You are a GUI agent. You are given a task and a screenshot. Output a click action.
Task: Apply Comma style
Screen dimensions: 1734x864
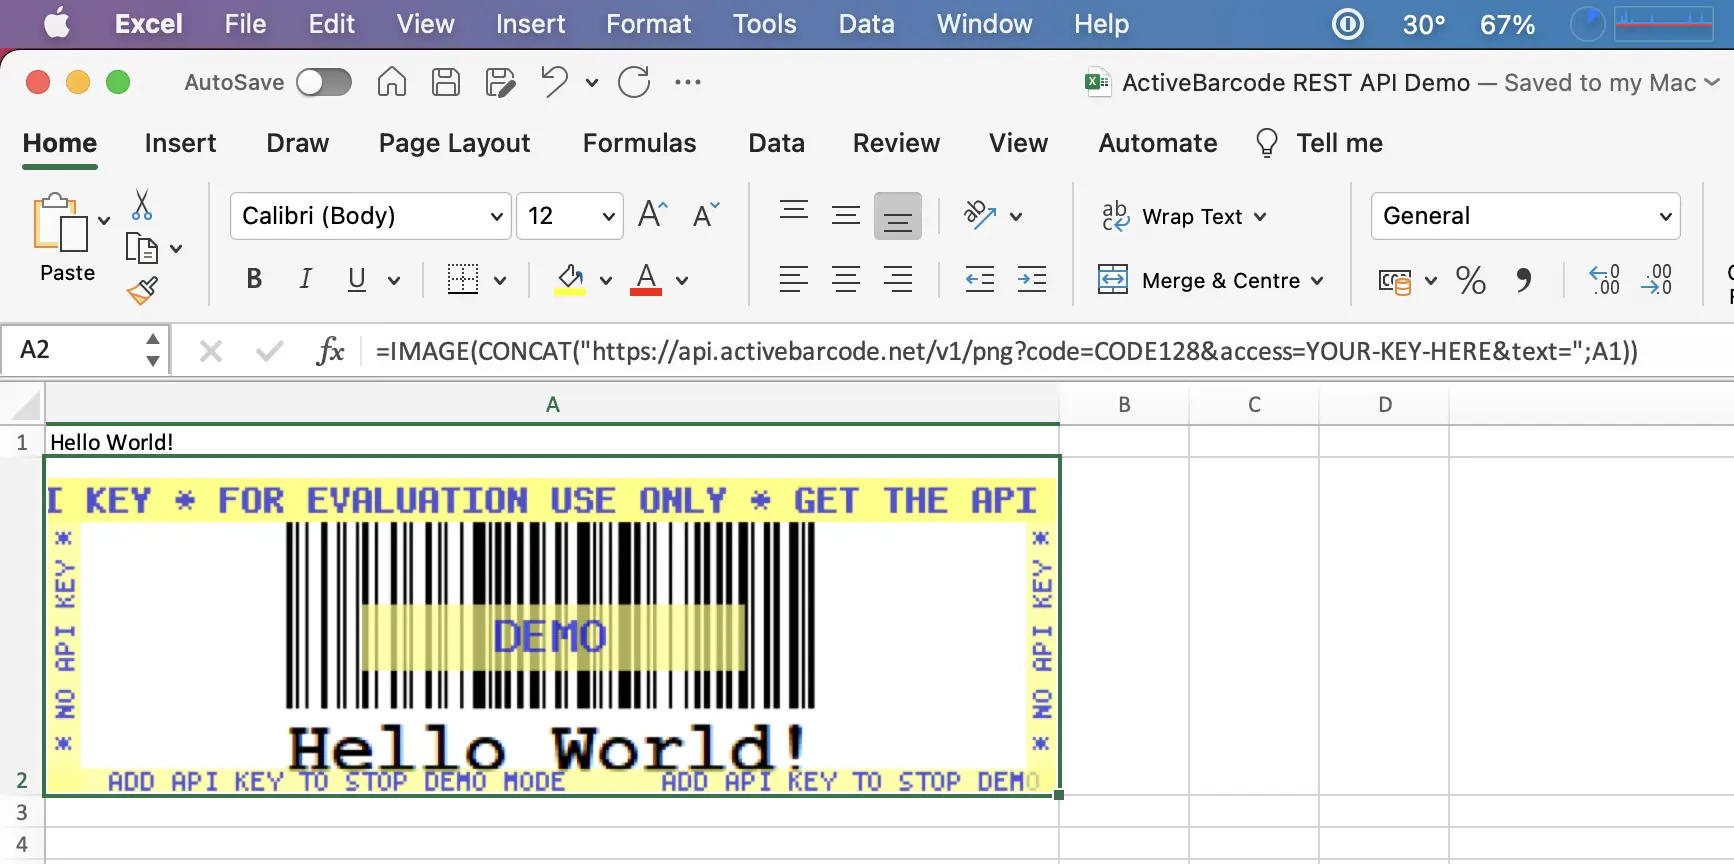[x=1524, y=280]
